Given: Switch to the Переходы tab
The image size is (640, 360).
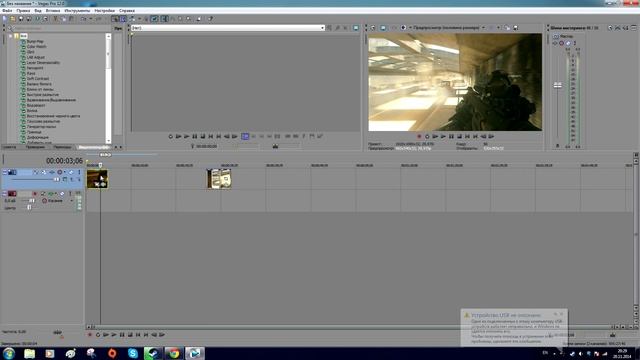Looking at the screenshot, I should (62, 147).
